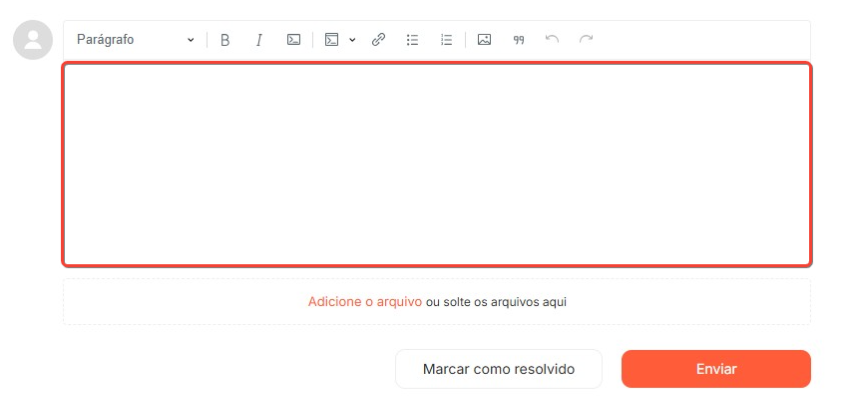Click the Enviar button
850x417 pixels.
pyautogui.click(x=716, y=369)
